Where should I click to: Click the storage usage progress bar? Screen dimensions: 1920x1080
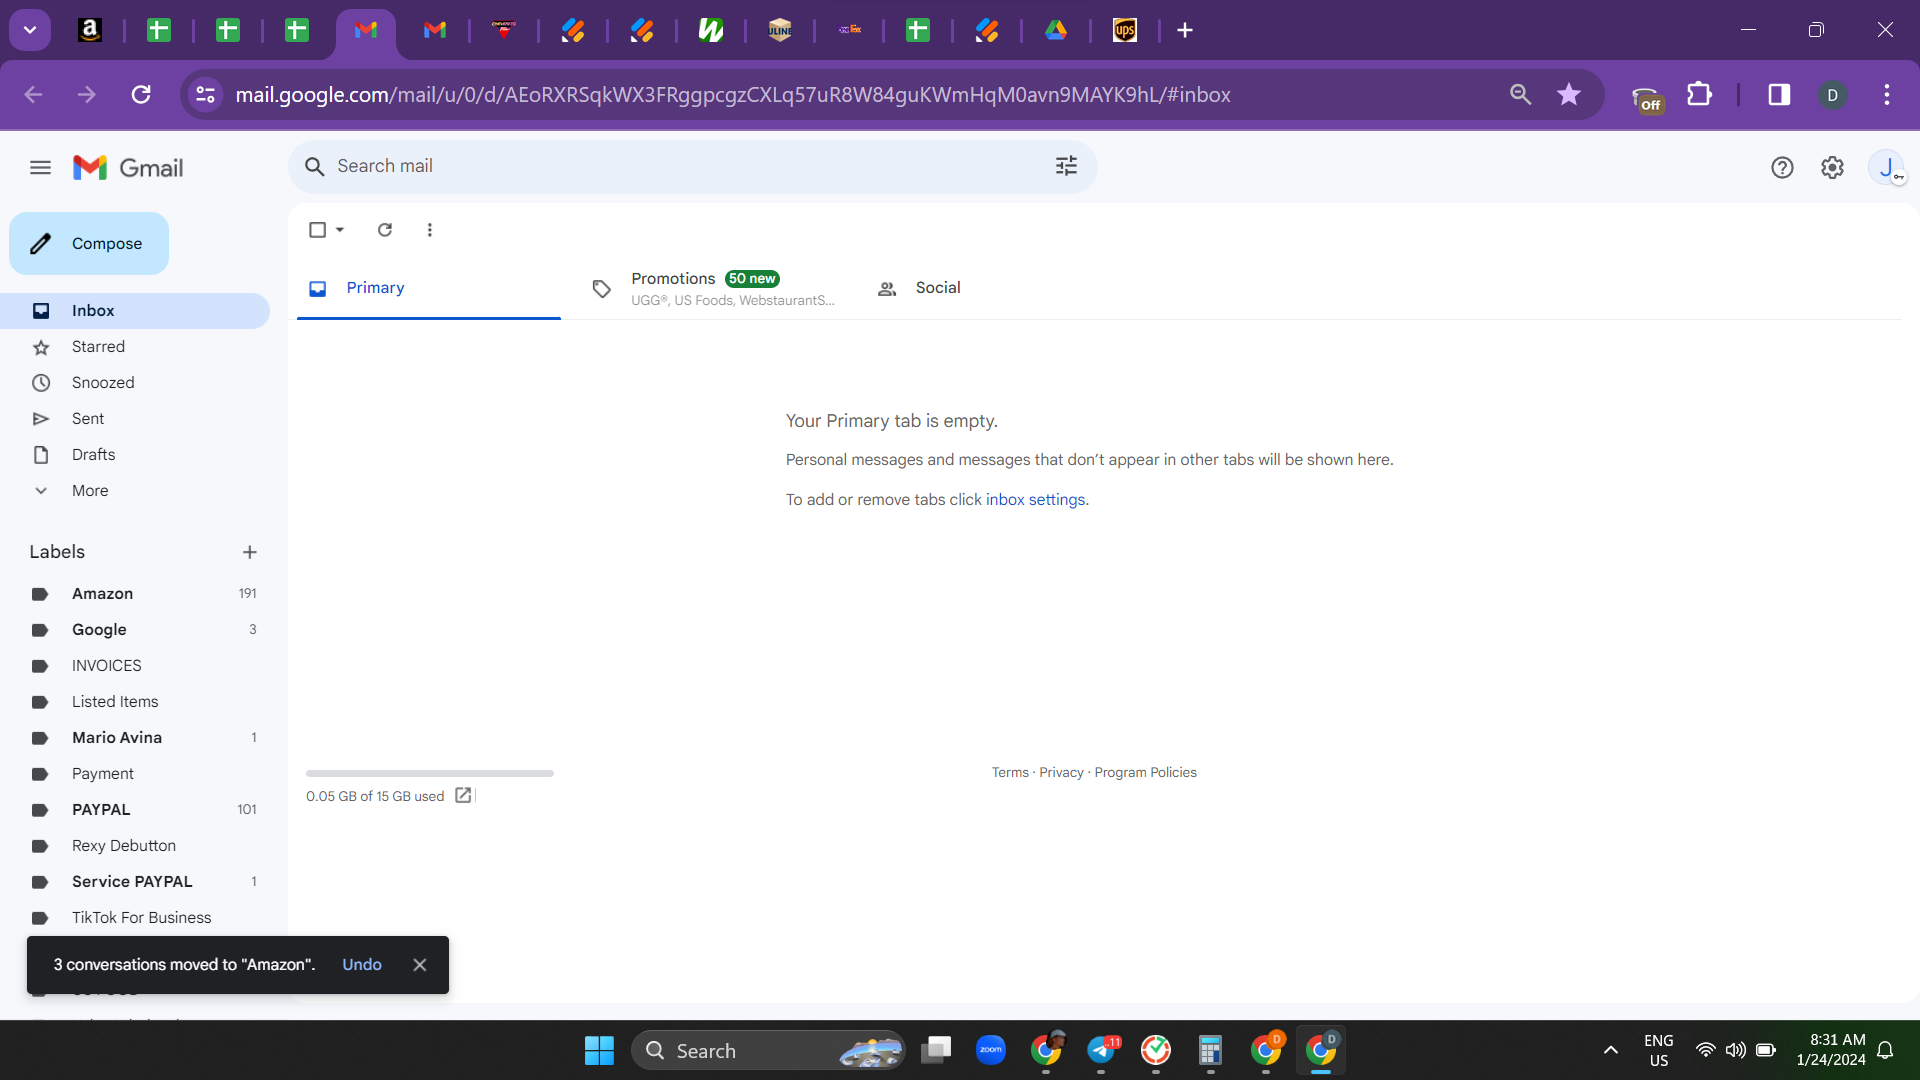[430, 773]
